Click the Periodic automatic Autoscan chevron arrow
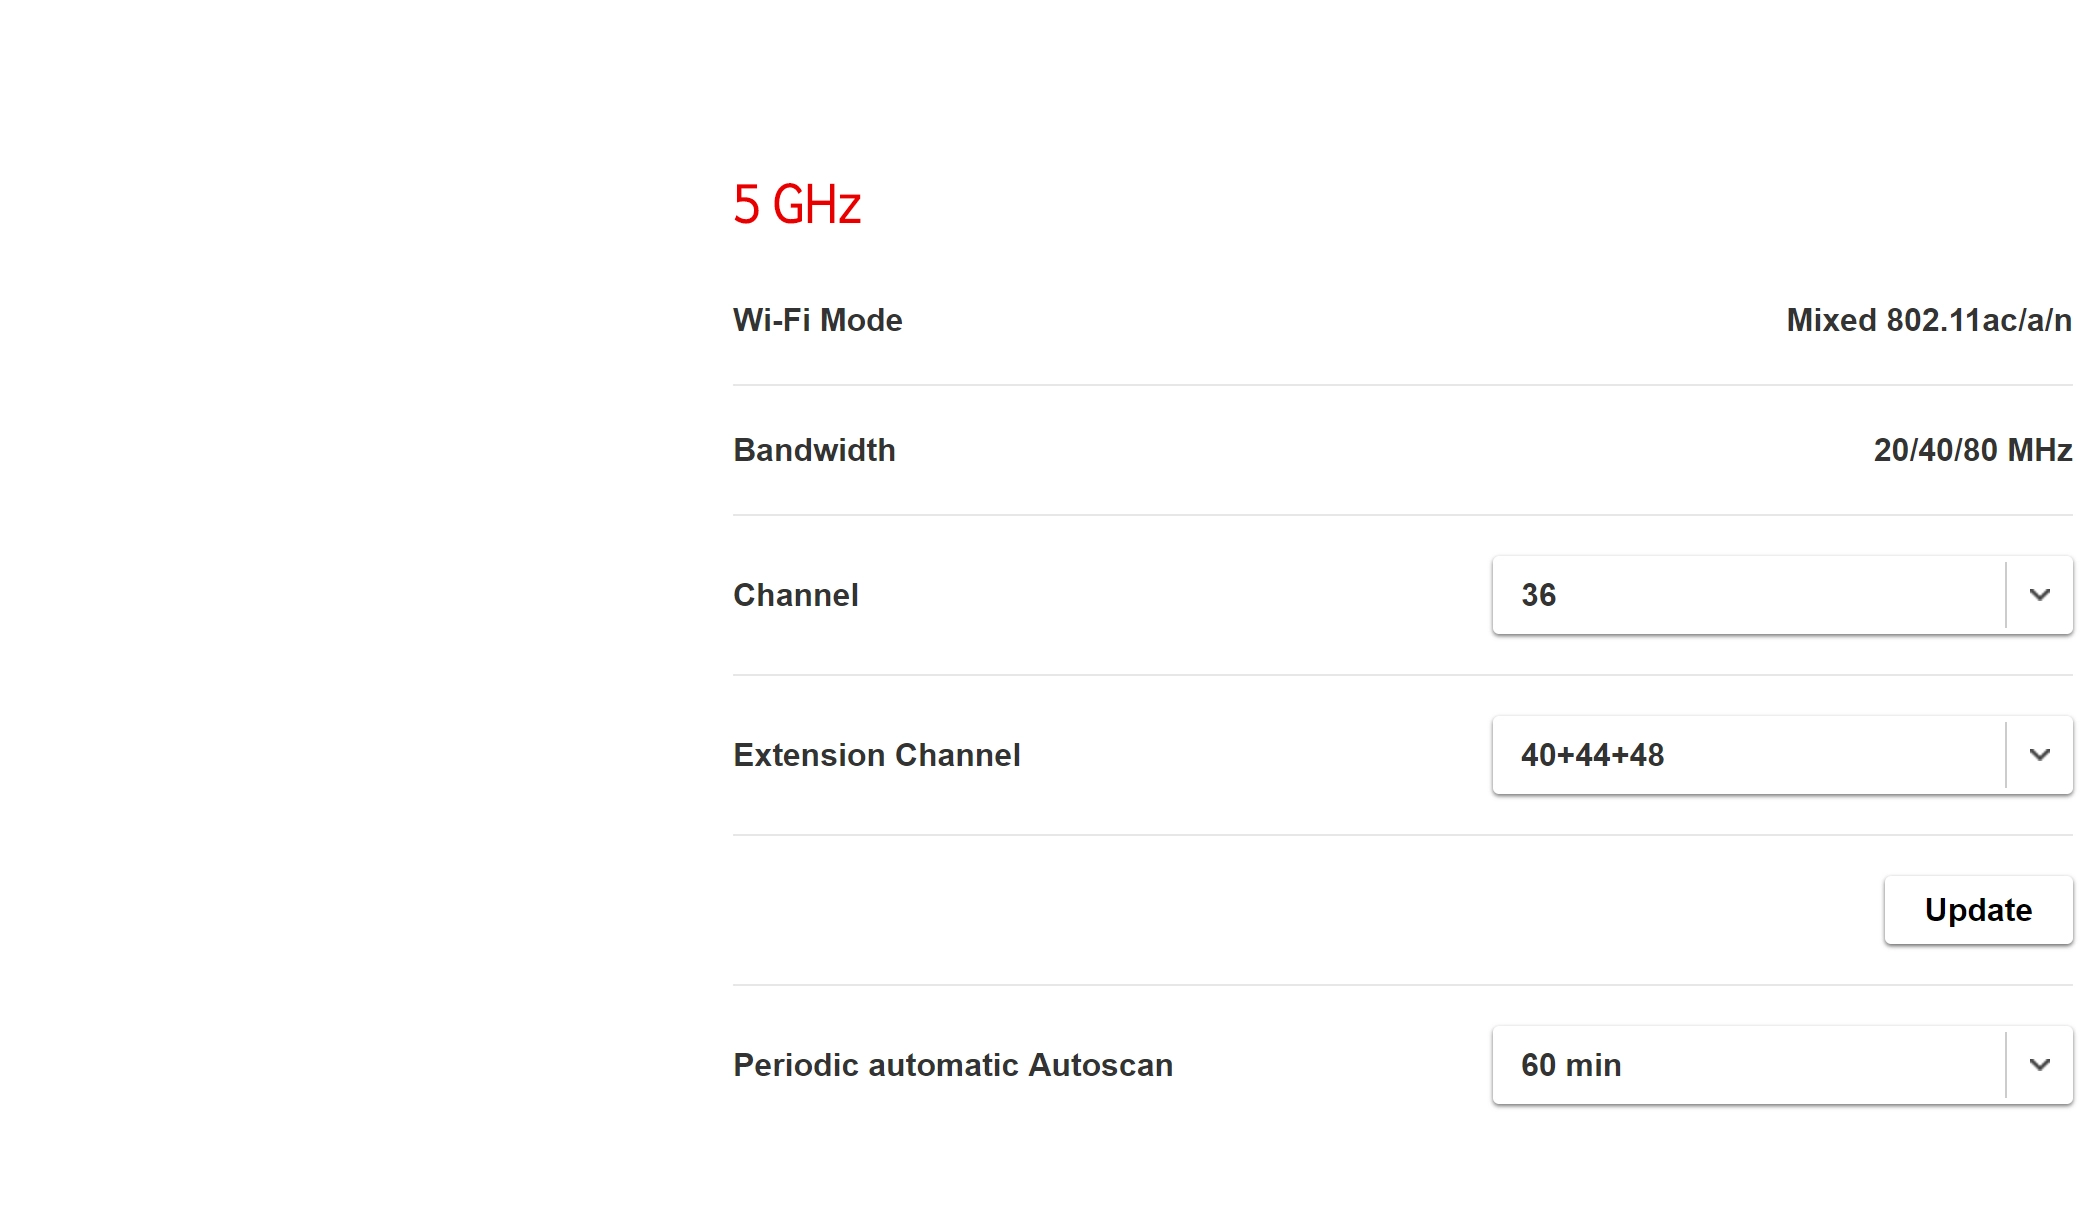 (2040, 1065)
